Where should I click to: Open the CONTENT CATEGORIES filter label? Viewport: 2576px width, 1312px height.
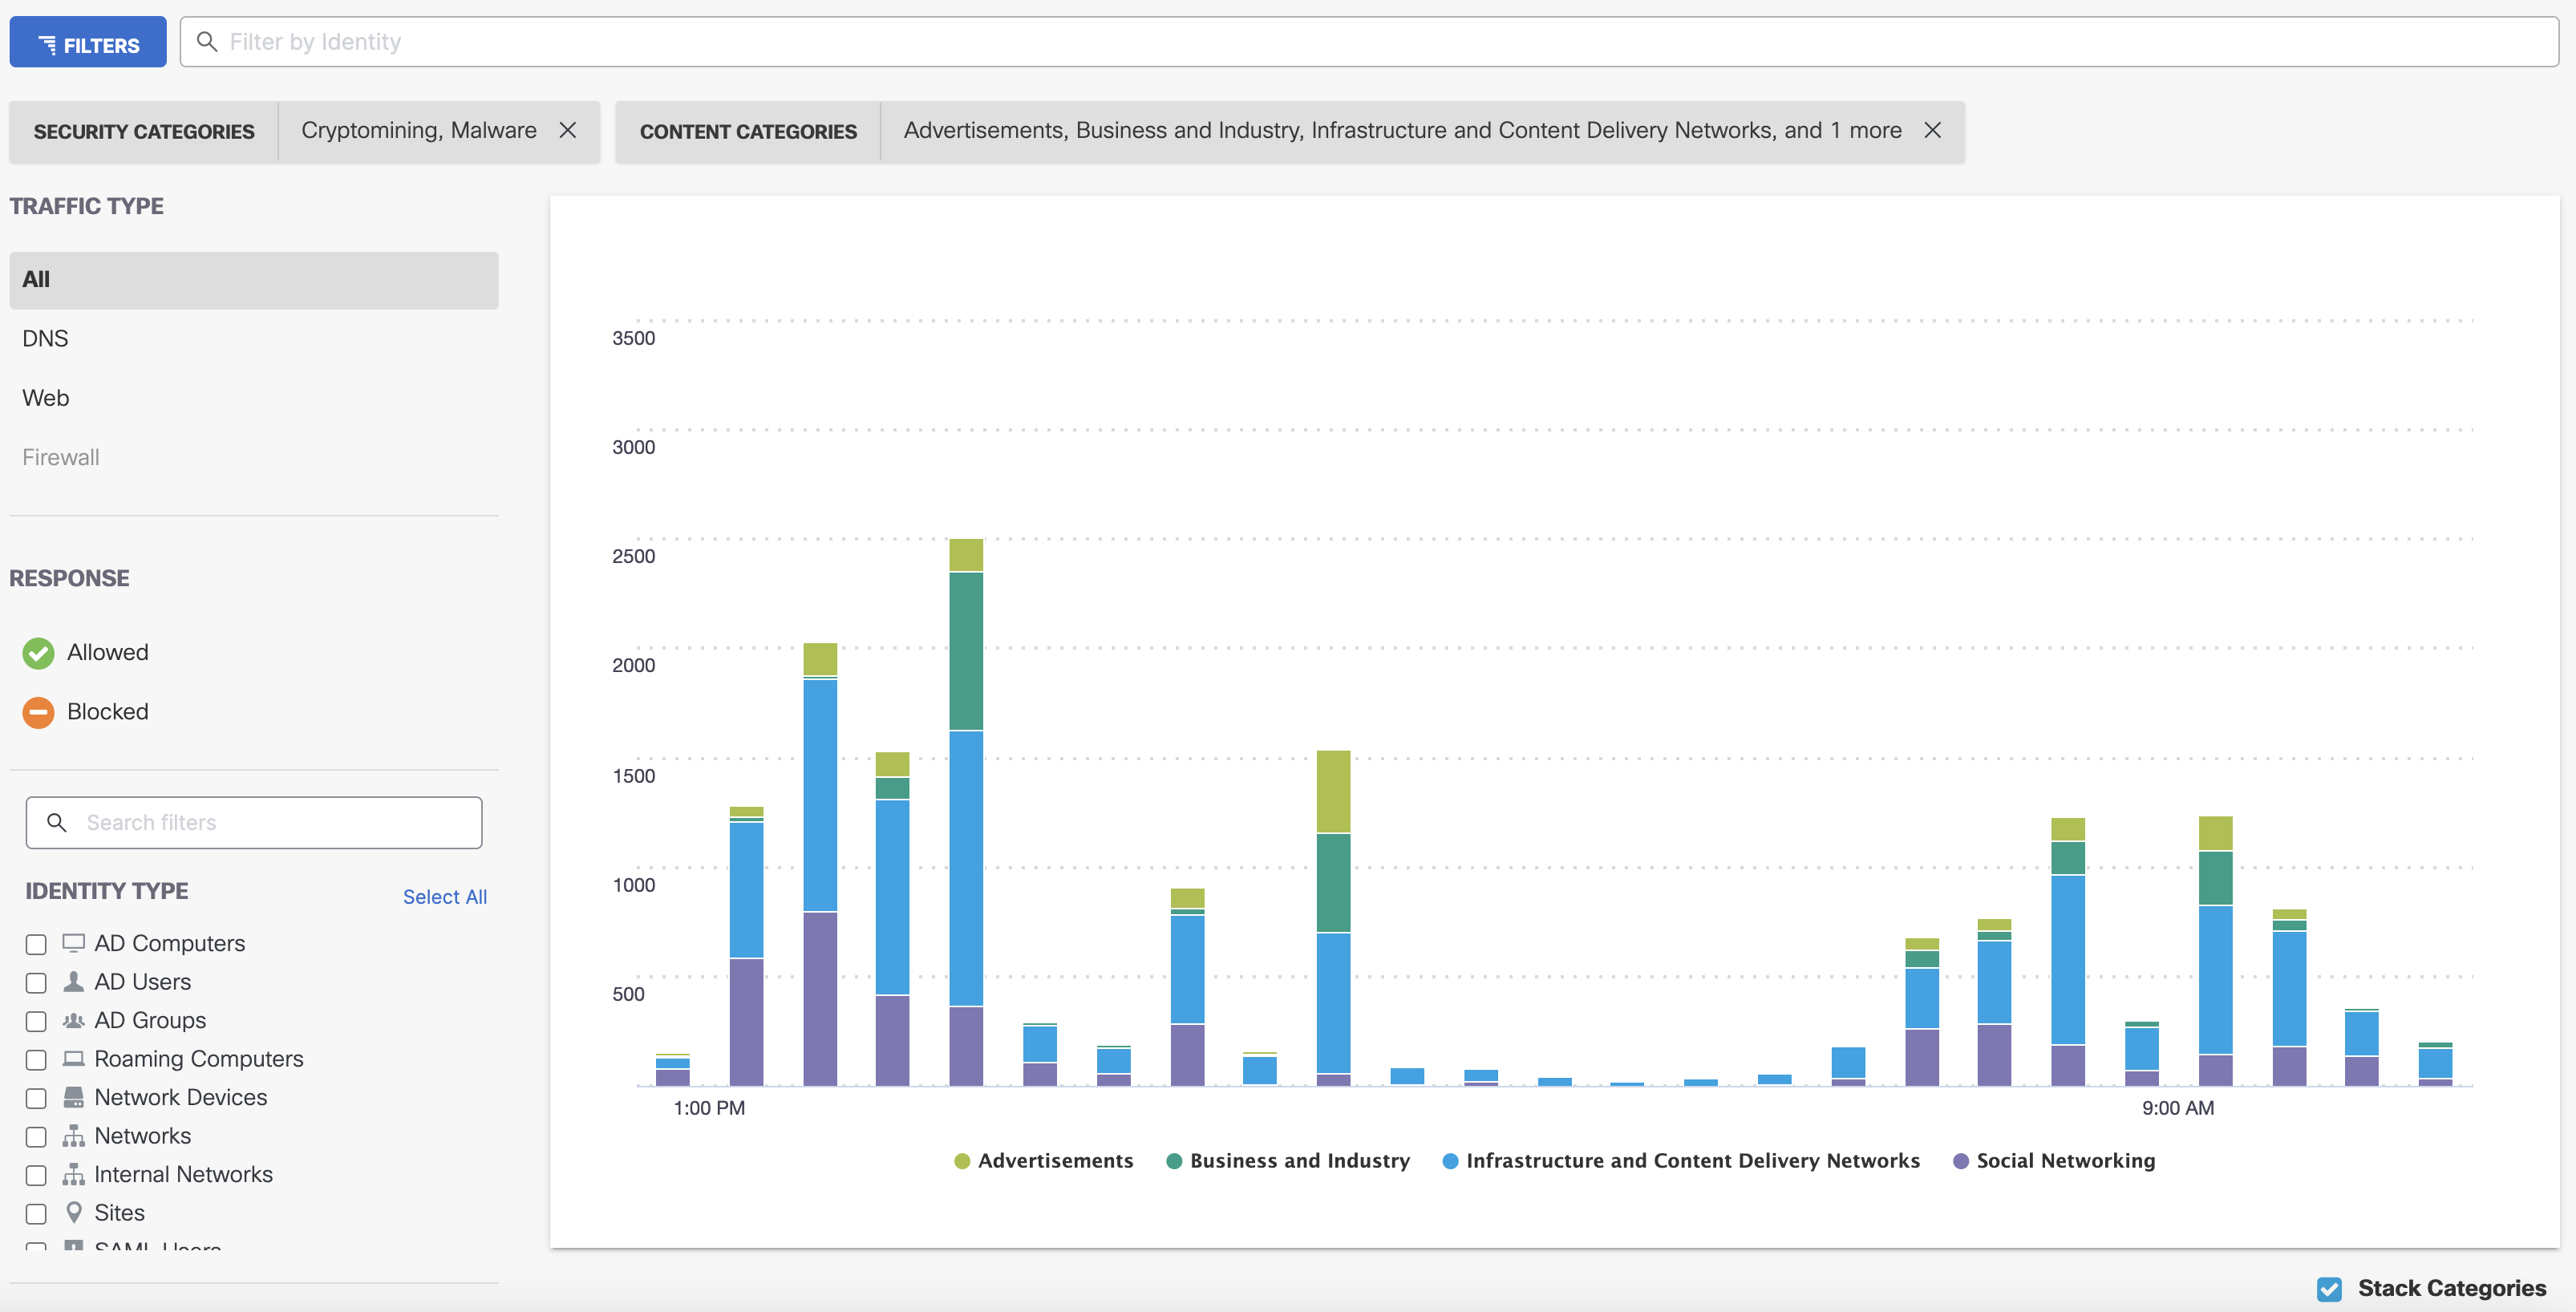click(748, 132)
